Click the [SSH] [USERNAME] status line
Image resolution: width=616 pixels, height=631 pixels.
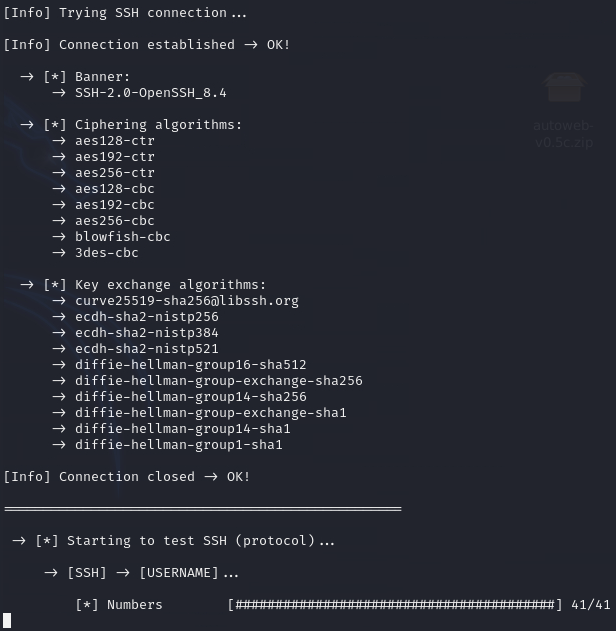click(x=141, y=573)
